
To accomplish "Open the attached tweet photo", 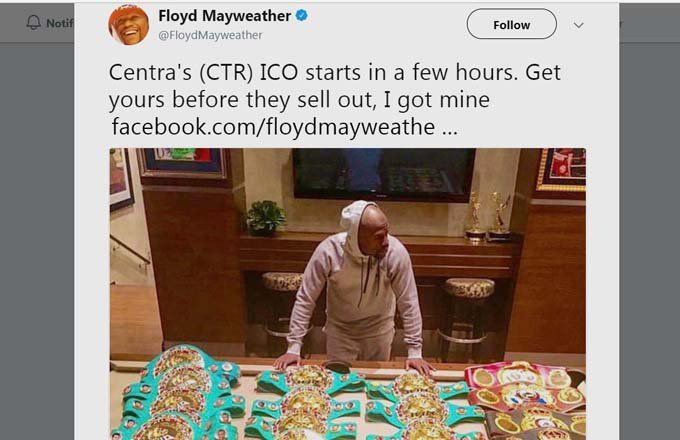I will [x=347, y=294].
